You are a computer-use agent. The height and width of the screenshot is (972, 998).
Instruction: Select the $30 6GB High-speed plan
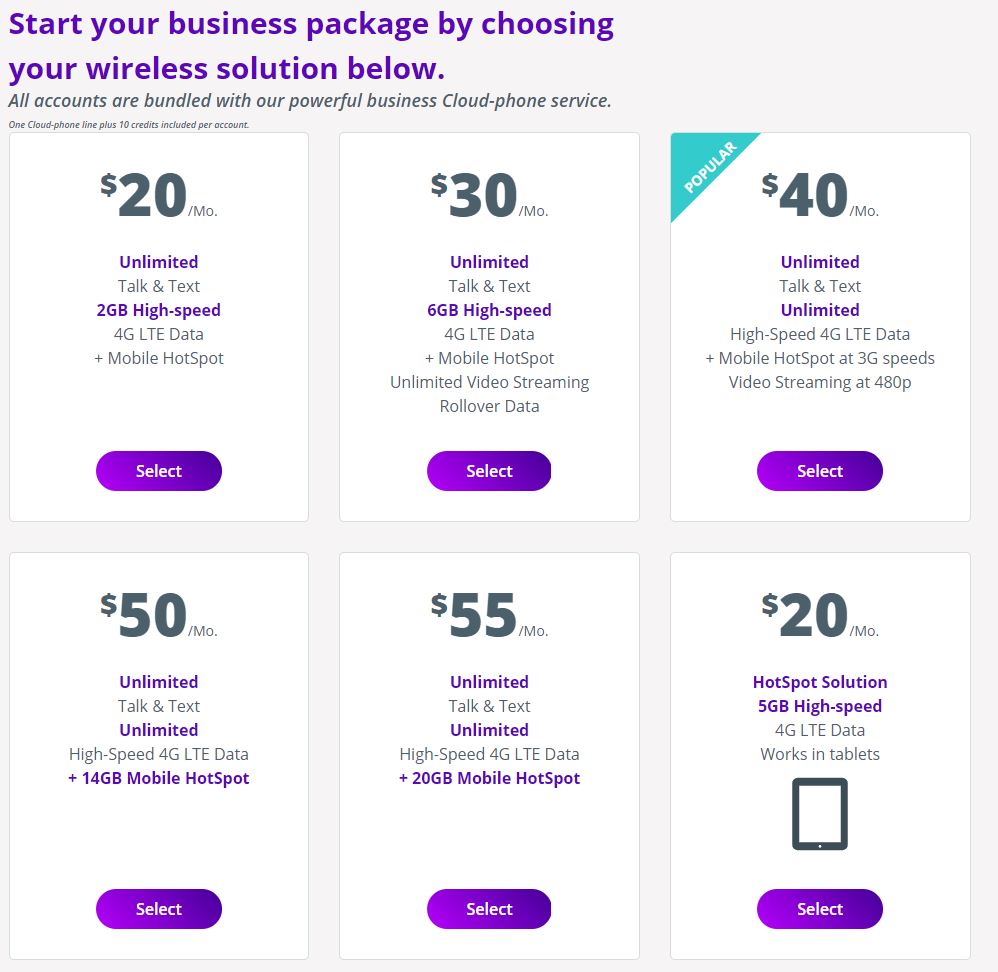489,471
